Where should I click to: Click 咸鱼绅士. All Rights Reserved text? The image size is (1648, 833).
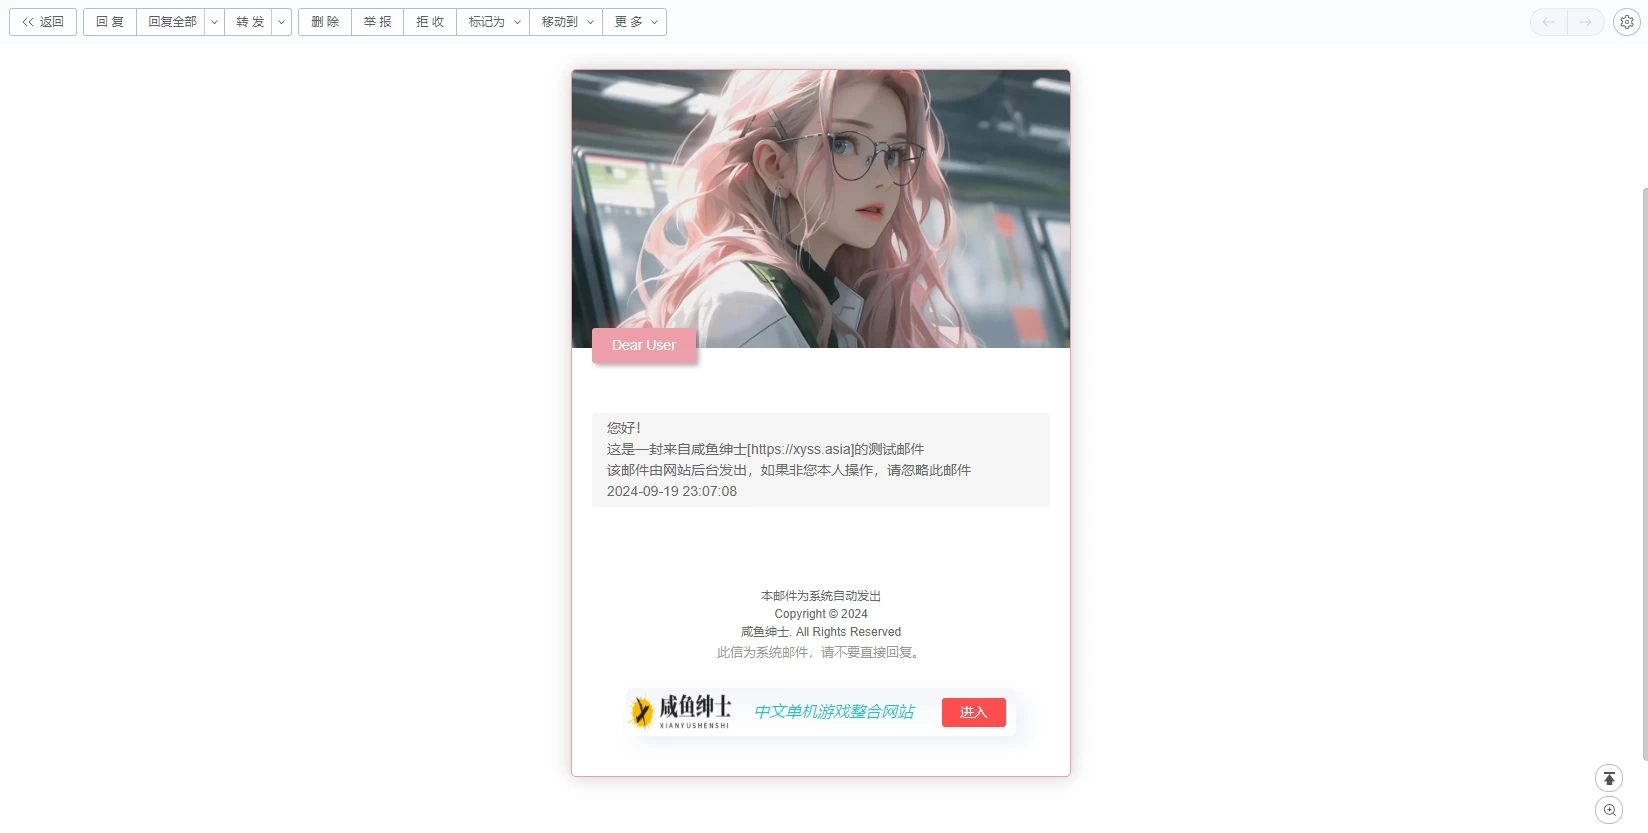coord(821,632)
